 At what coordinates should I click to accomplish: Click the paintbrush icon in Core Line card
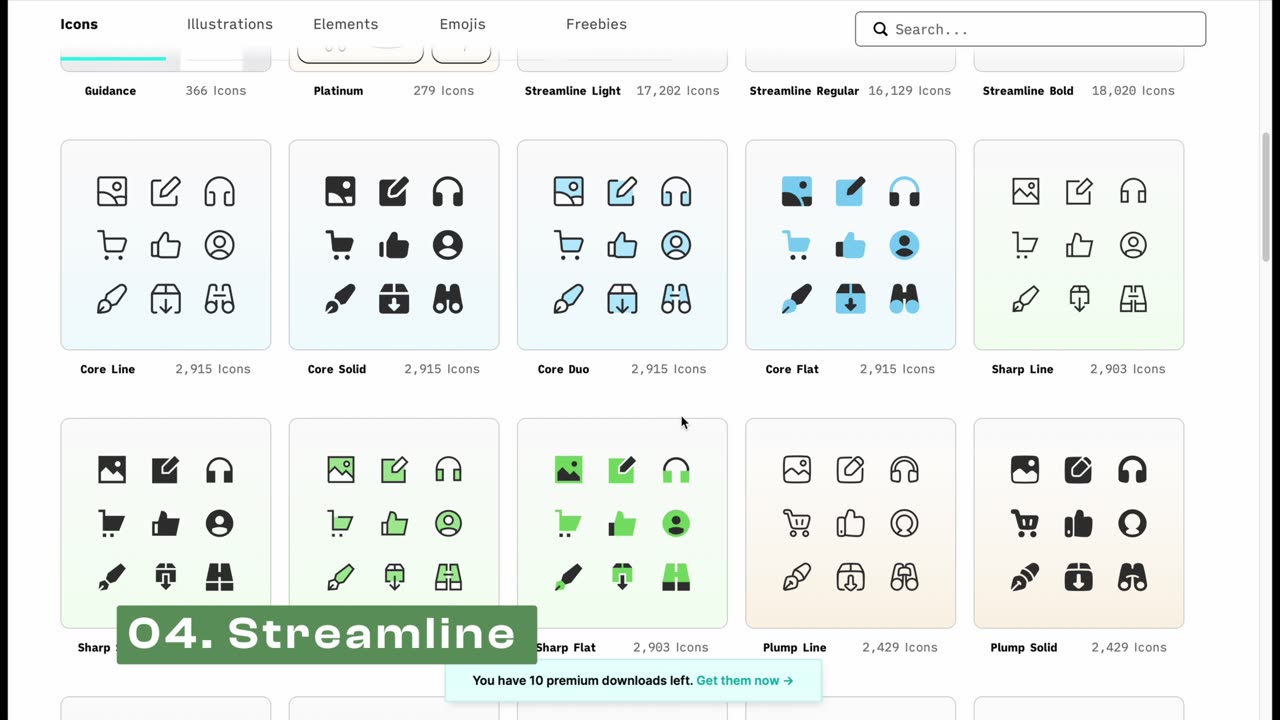(x=112, y=299)
